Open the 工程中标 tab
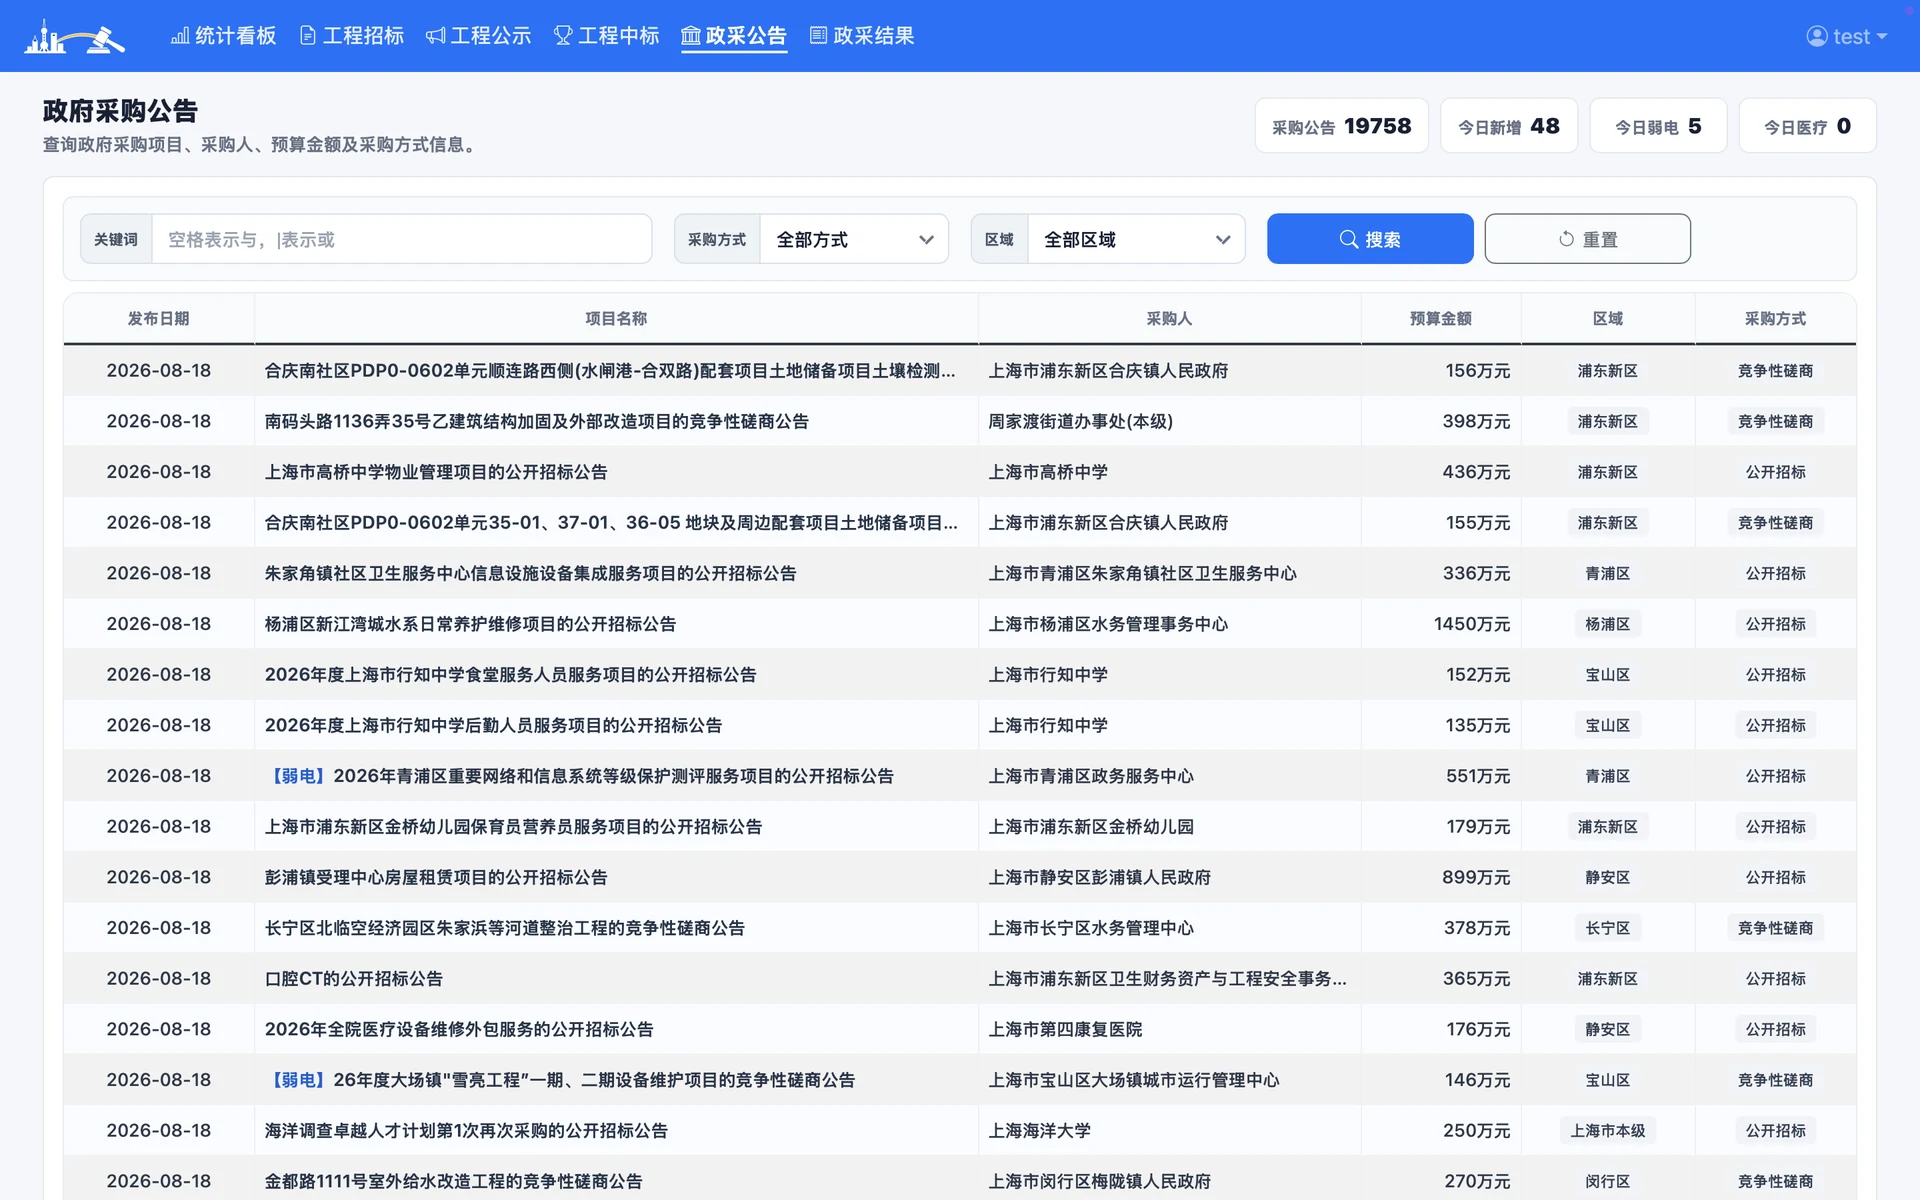The height and width of the screenshot is (1200, 1920). click(607, 36)
